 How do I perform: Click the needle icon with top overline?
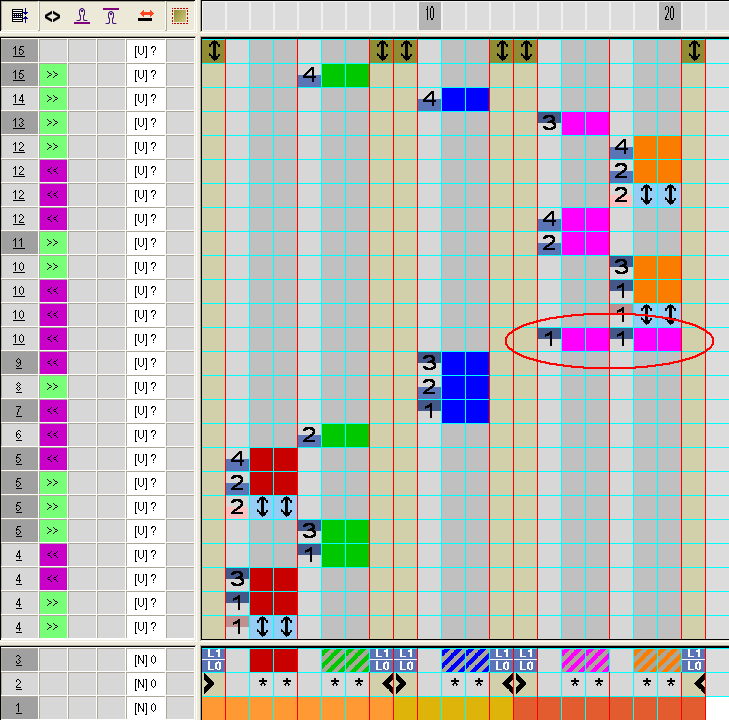pyautogui.click(x=112, y=16)
